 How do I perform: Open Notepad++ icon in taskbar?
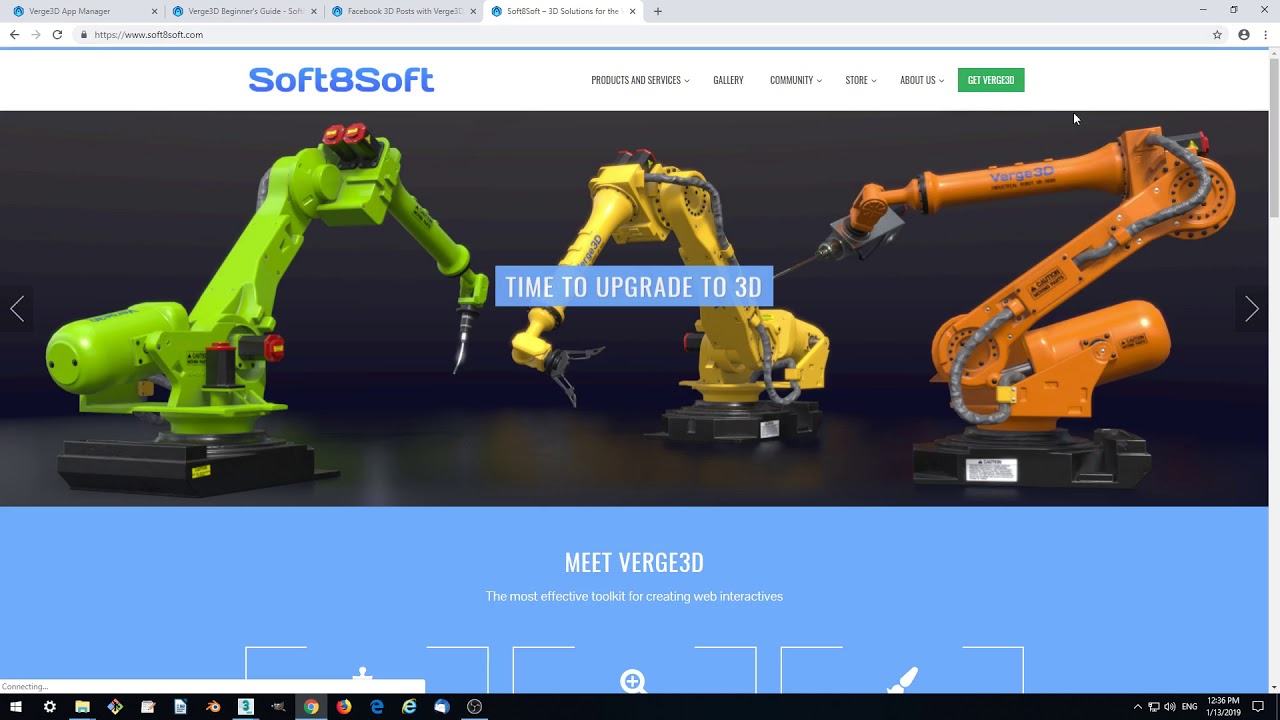point(148,706)
